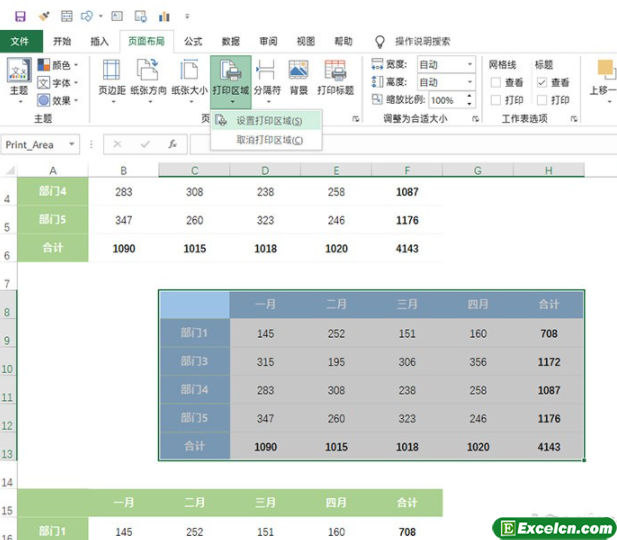617x540 pixels.
Task: Click value 347 in row 5
Action: pyautogui.click(x=124, y=220)
